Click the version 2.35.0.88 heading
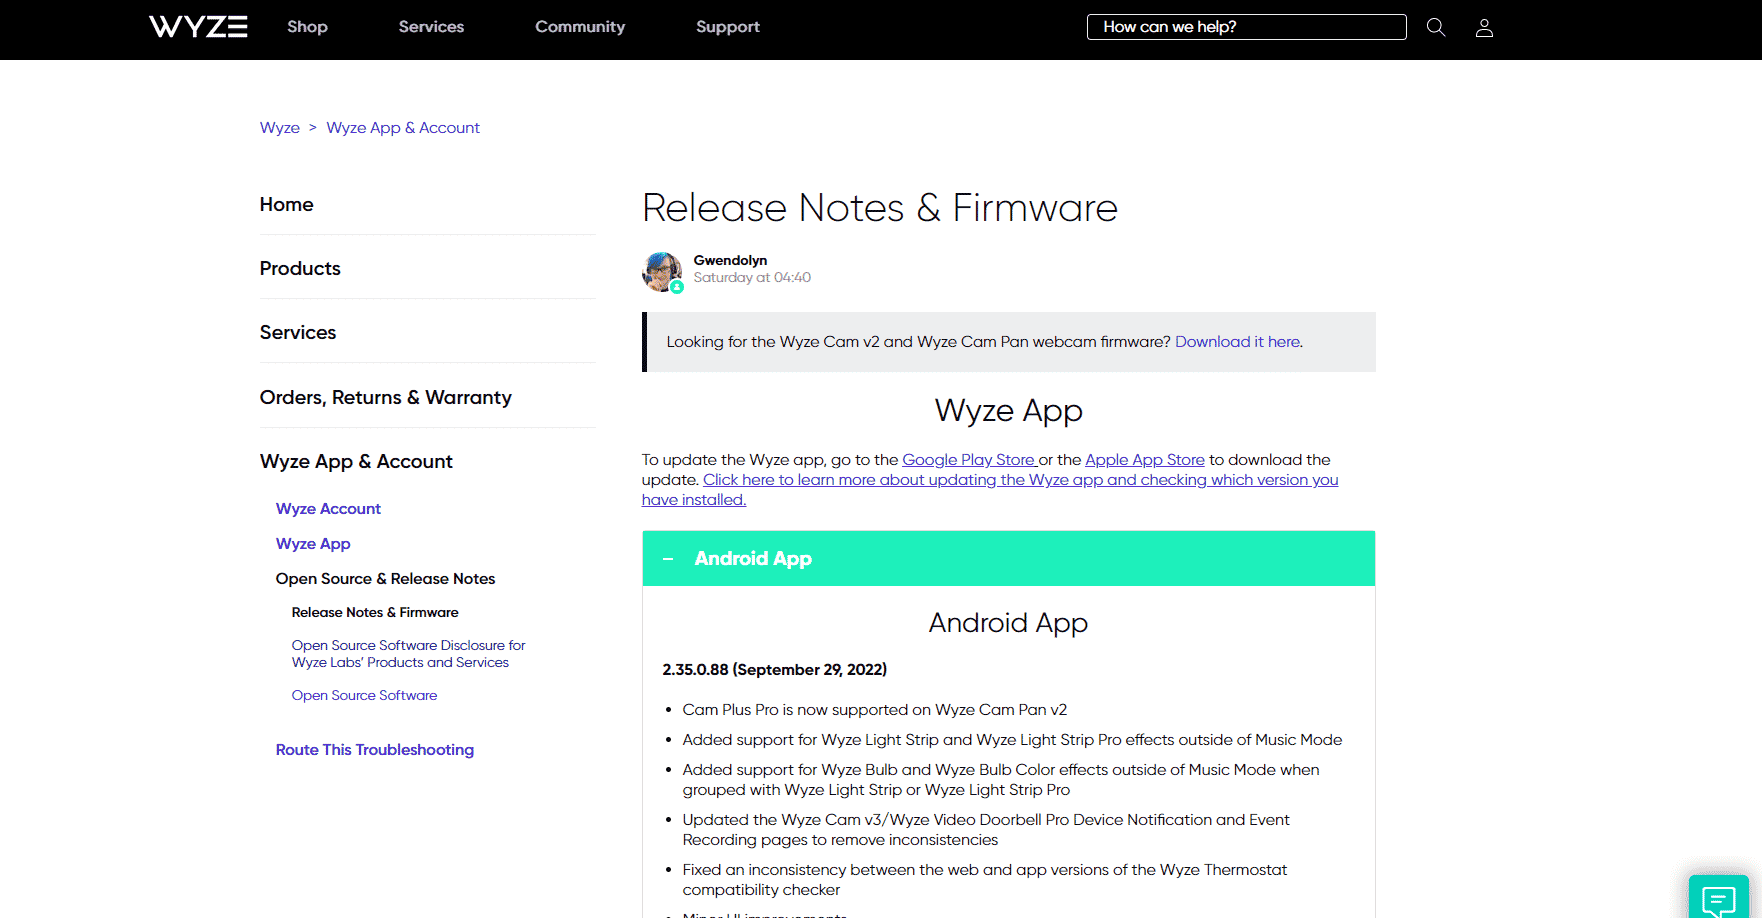1762x918 pixels. 775,670
